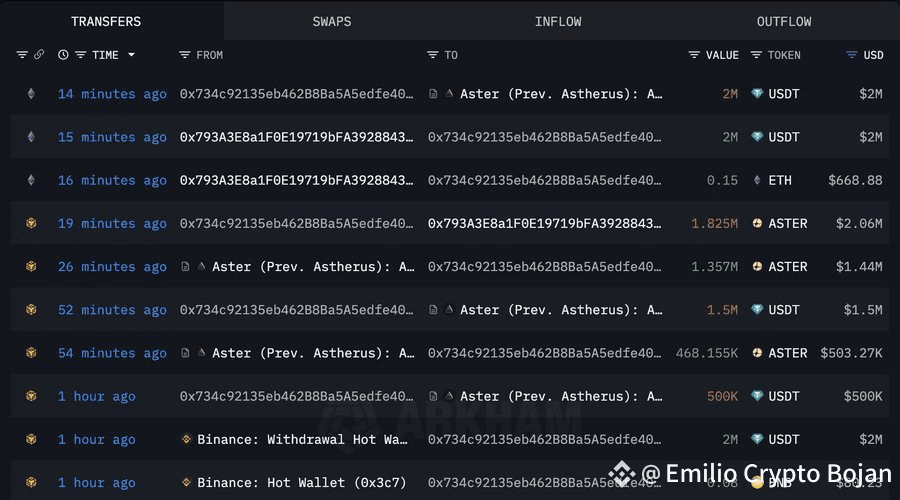The height and width of the screenshot is (500, 900).
Task: Expand the TIME sort dropdown arrow
Action: pos(131,55)
